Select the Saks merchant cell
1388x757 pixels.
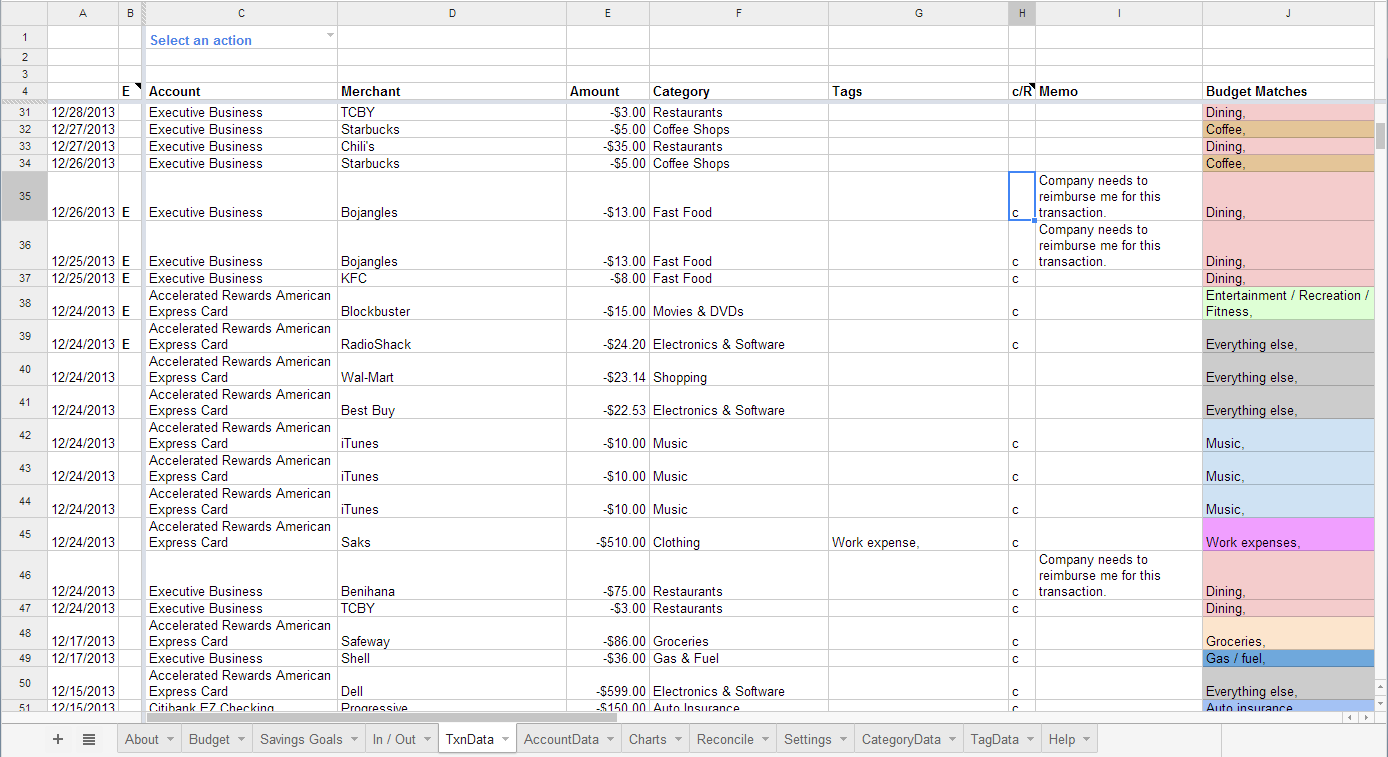(452, 534)
